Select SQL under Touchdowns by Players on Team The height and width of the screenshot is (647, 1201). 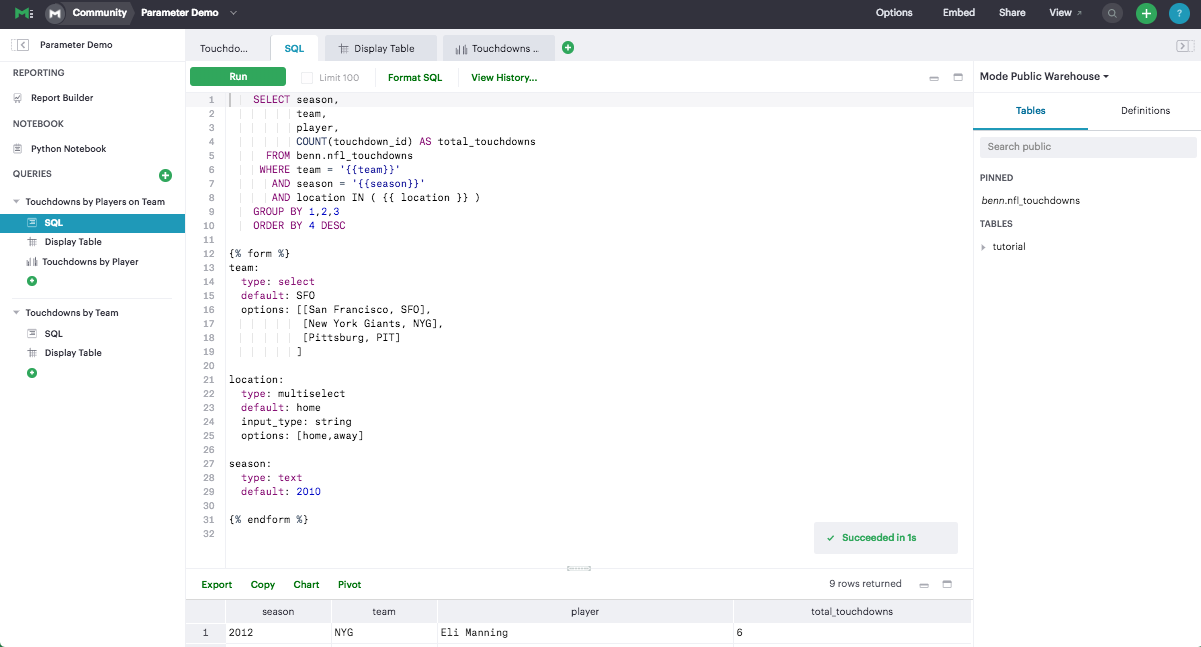(x=93, y=223)
